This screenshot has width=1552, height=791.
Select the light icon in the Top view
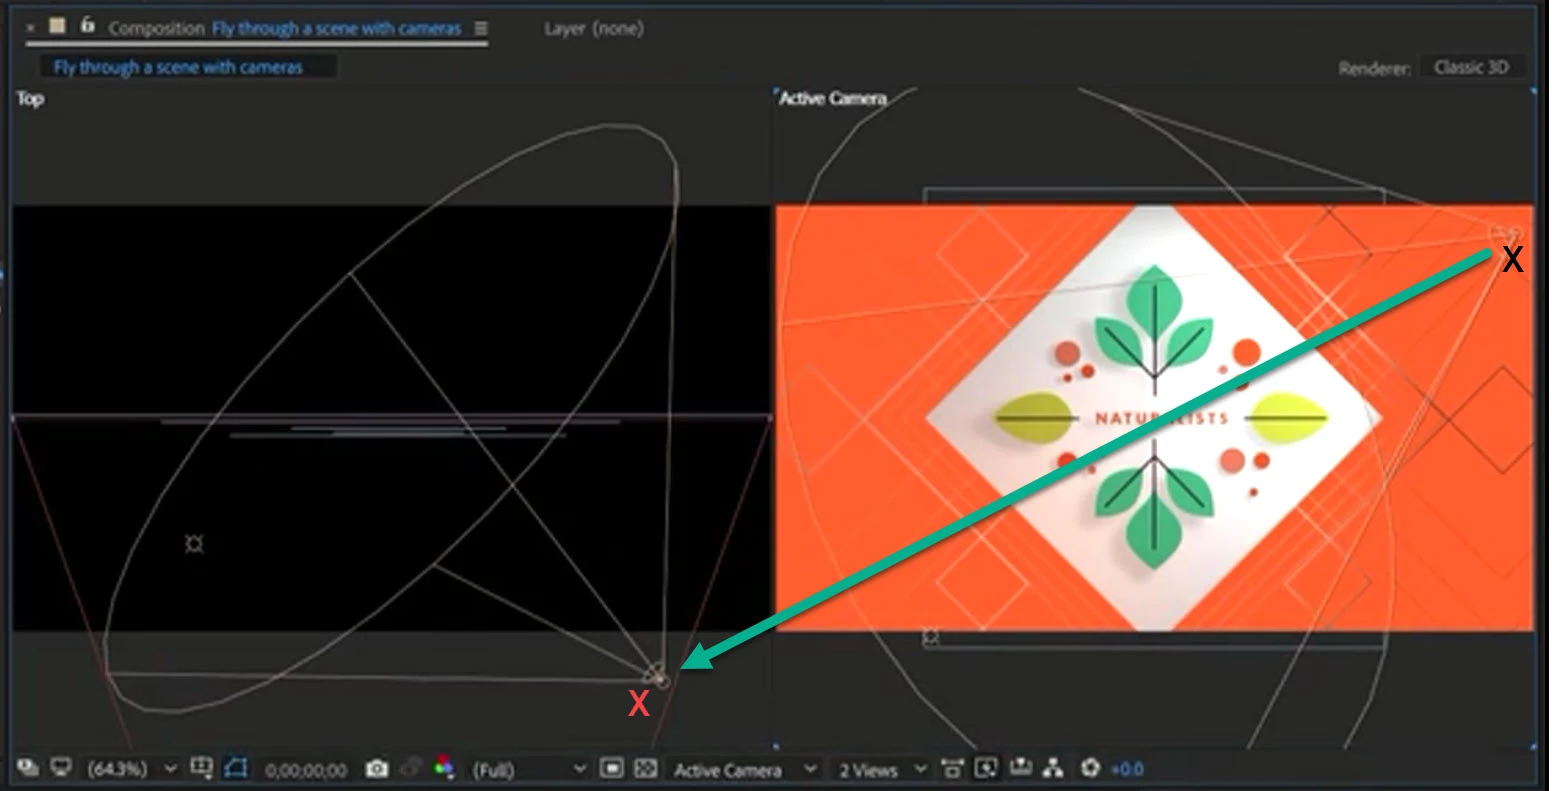pos(194,544)
